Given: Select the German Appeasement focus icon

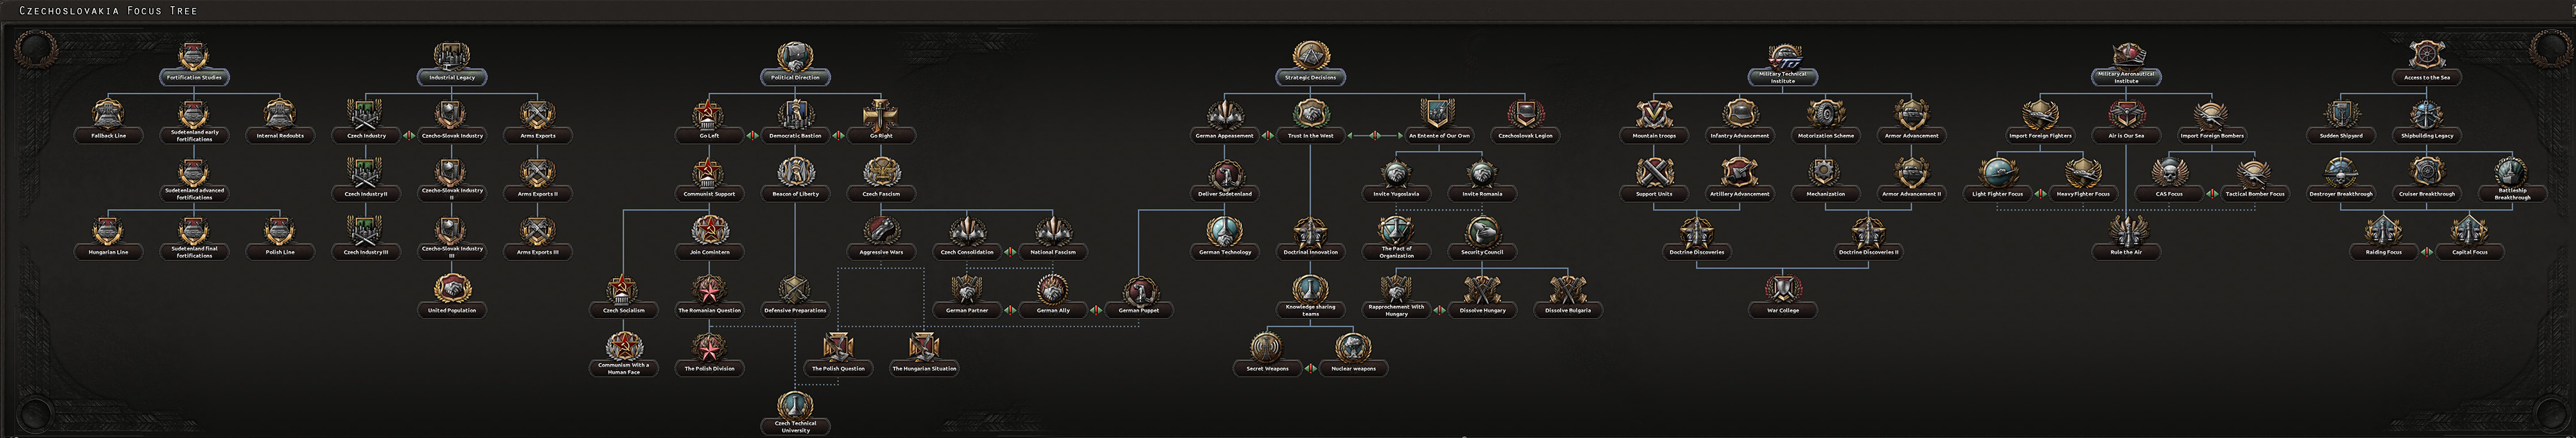Looking at the screenshot, I should [1224, 114].
